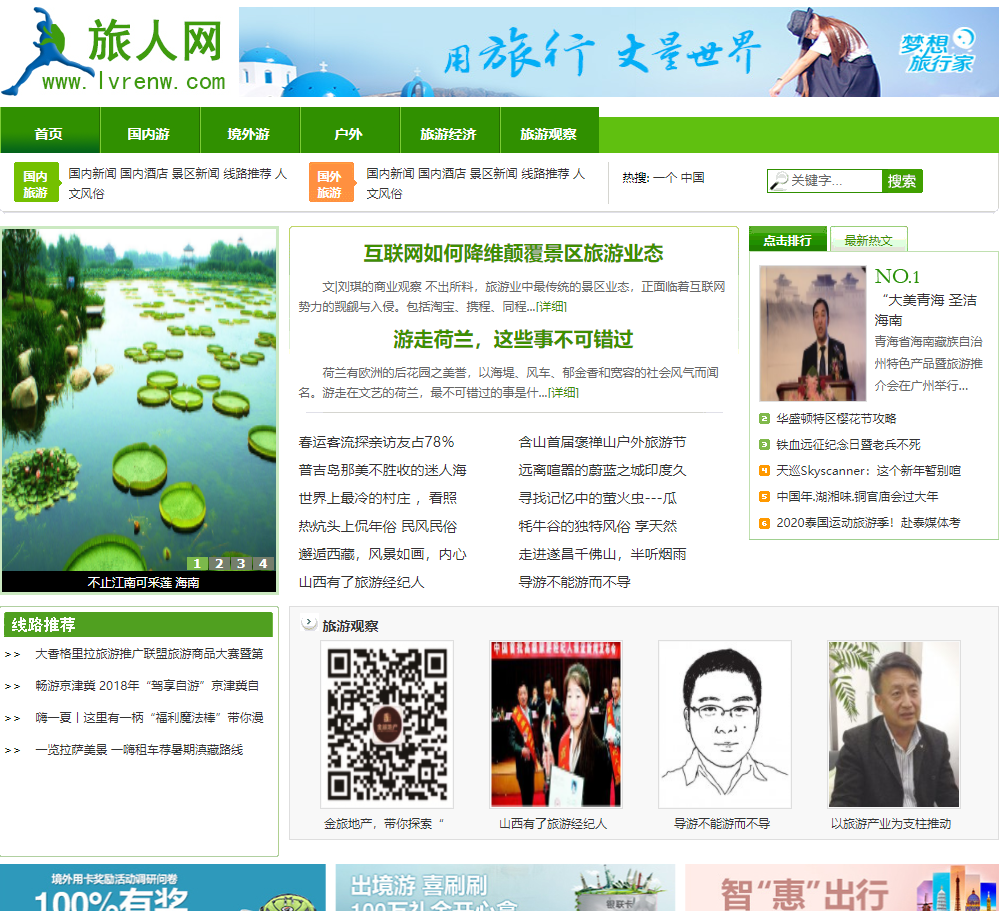
Task: Open the 境外游 navigation menu
Action: 249,134
